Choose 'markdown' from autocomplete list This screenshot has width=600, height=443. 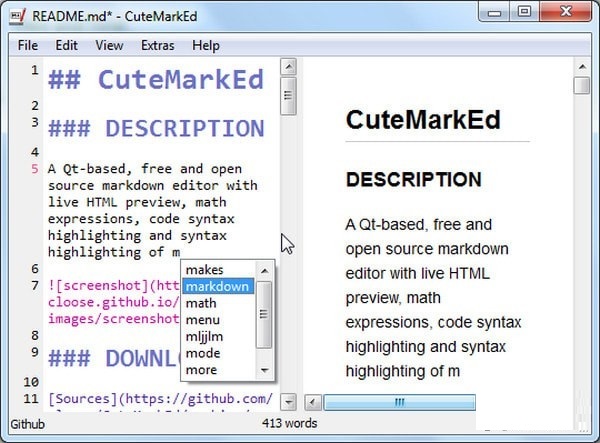tap(218, 287)
